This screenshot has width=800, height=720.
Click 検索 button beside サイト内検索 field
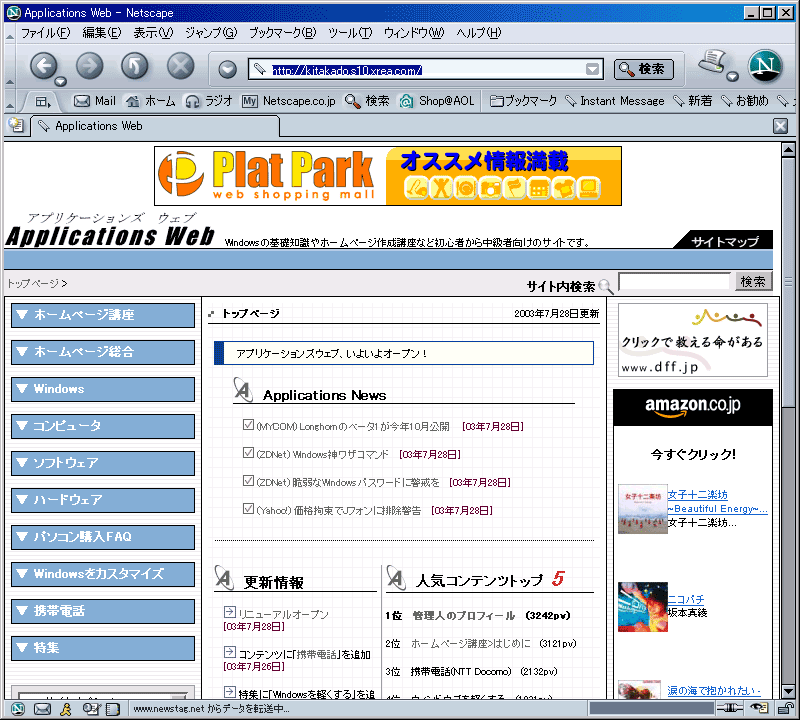pyautogui.click(x=754, y=281)
